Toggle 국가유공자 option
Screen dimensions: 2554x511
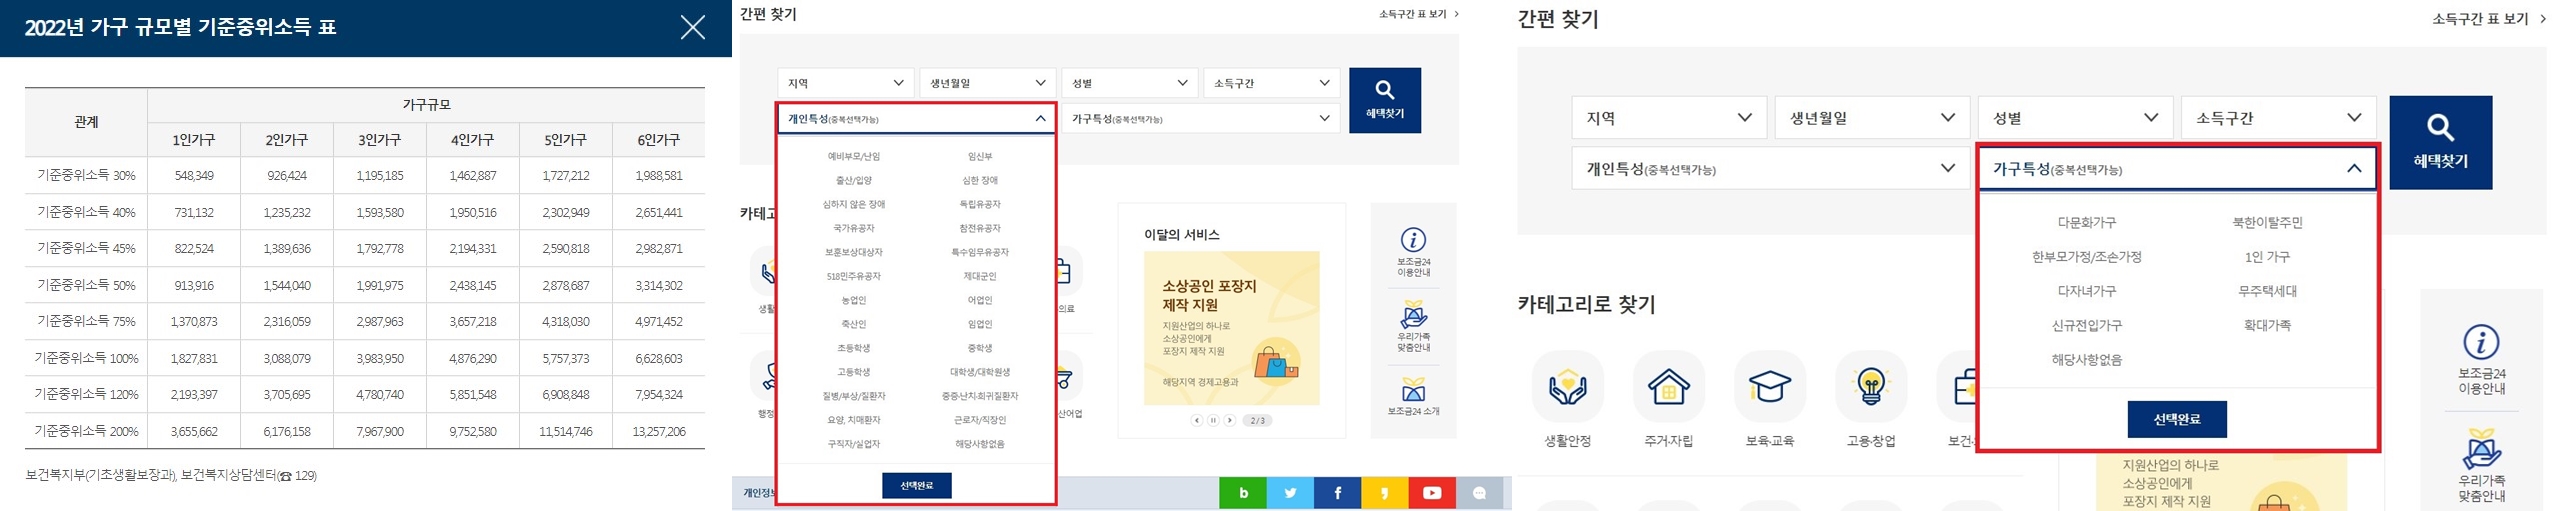click(x=853, y=229)
